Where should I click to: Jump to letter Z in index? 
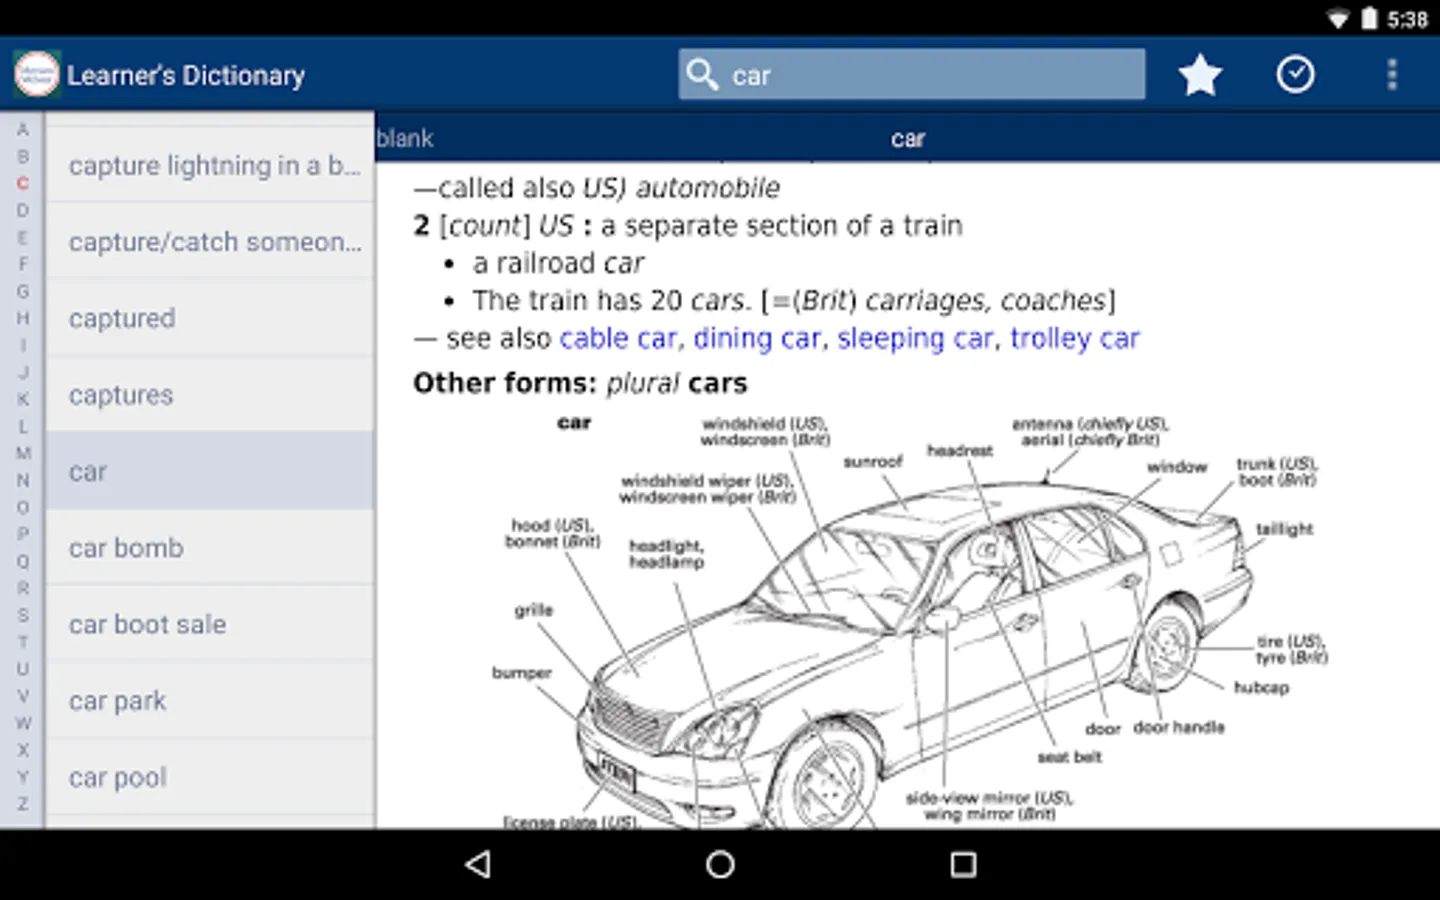tap(22, 804)
